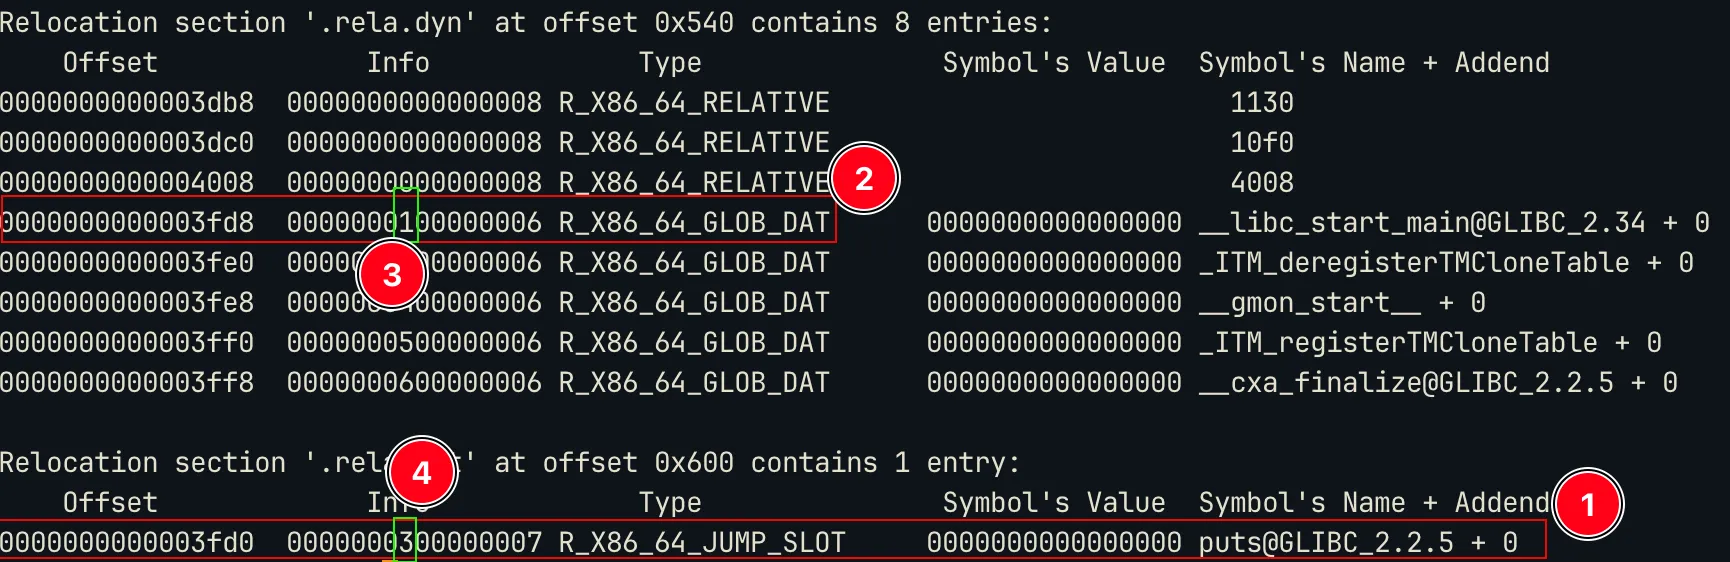Click the red annotation badge numbered 2
The width and height of the screenshot is (1730, 562).
point(865,179)
